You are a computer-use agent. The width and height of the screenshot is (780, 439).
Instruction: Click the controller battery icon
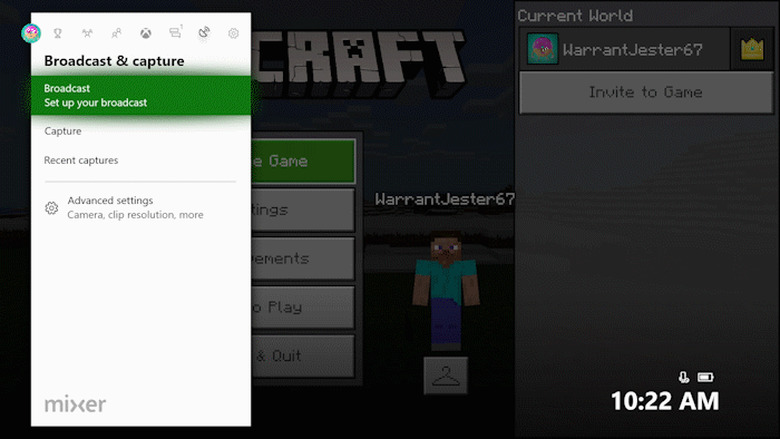pyautogui.click(x=705, y=377)
